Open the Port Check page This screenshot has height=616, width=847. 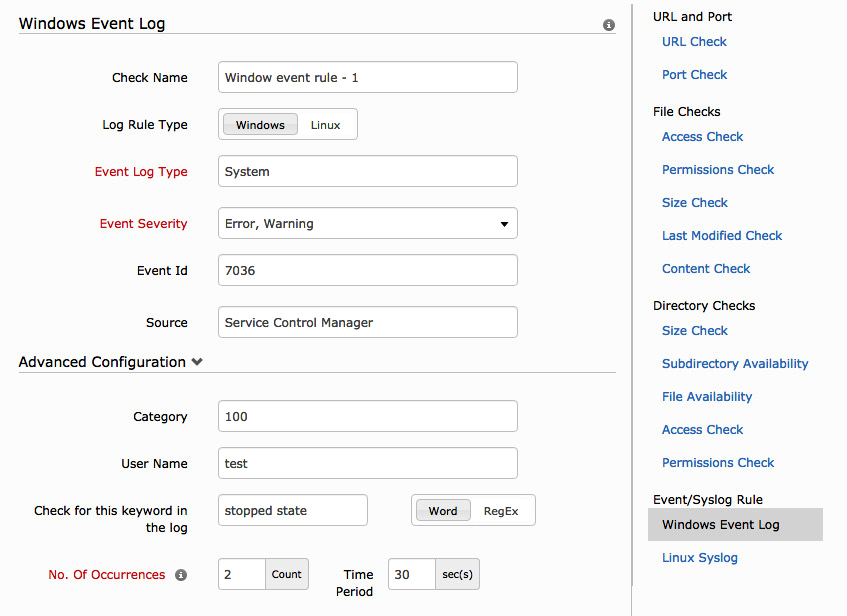click(x=694, y=74)
